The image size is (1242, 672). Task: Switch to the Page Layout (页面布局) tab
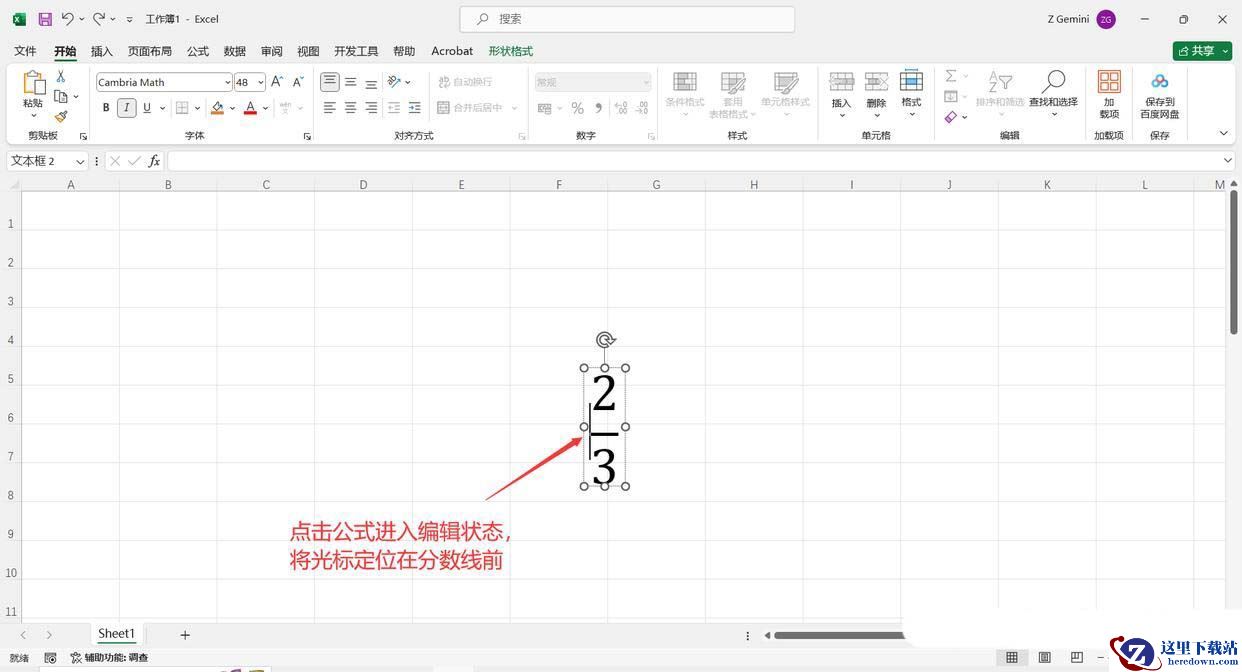pos(150,51)
